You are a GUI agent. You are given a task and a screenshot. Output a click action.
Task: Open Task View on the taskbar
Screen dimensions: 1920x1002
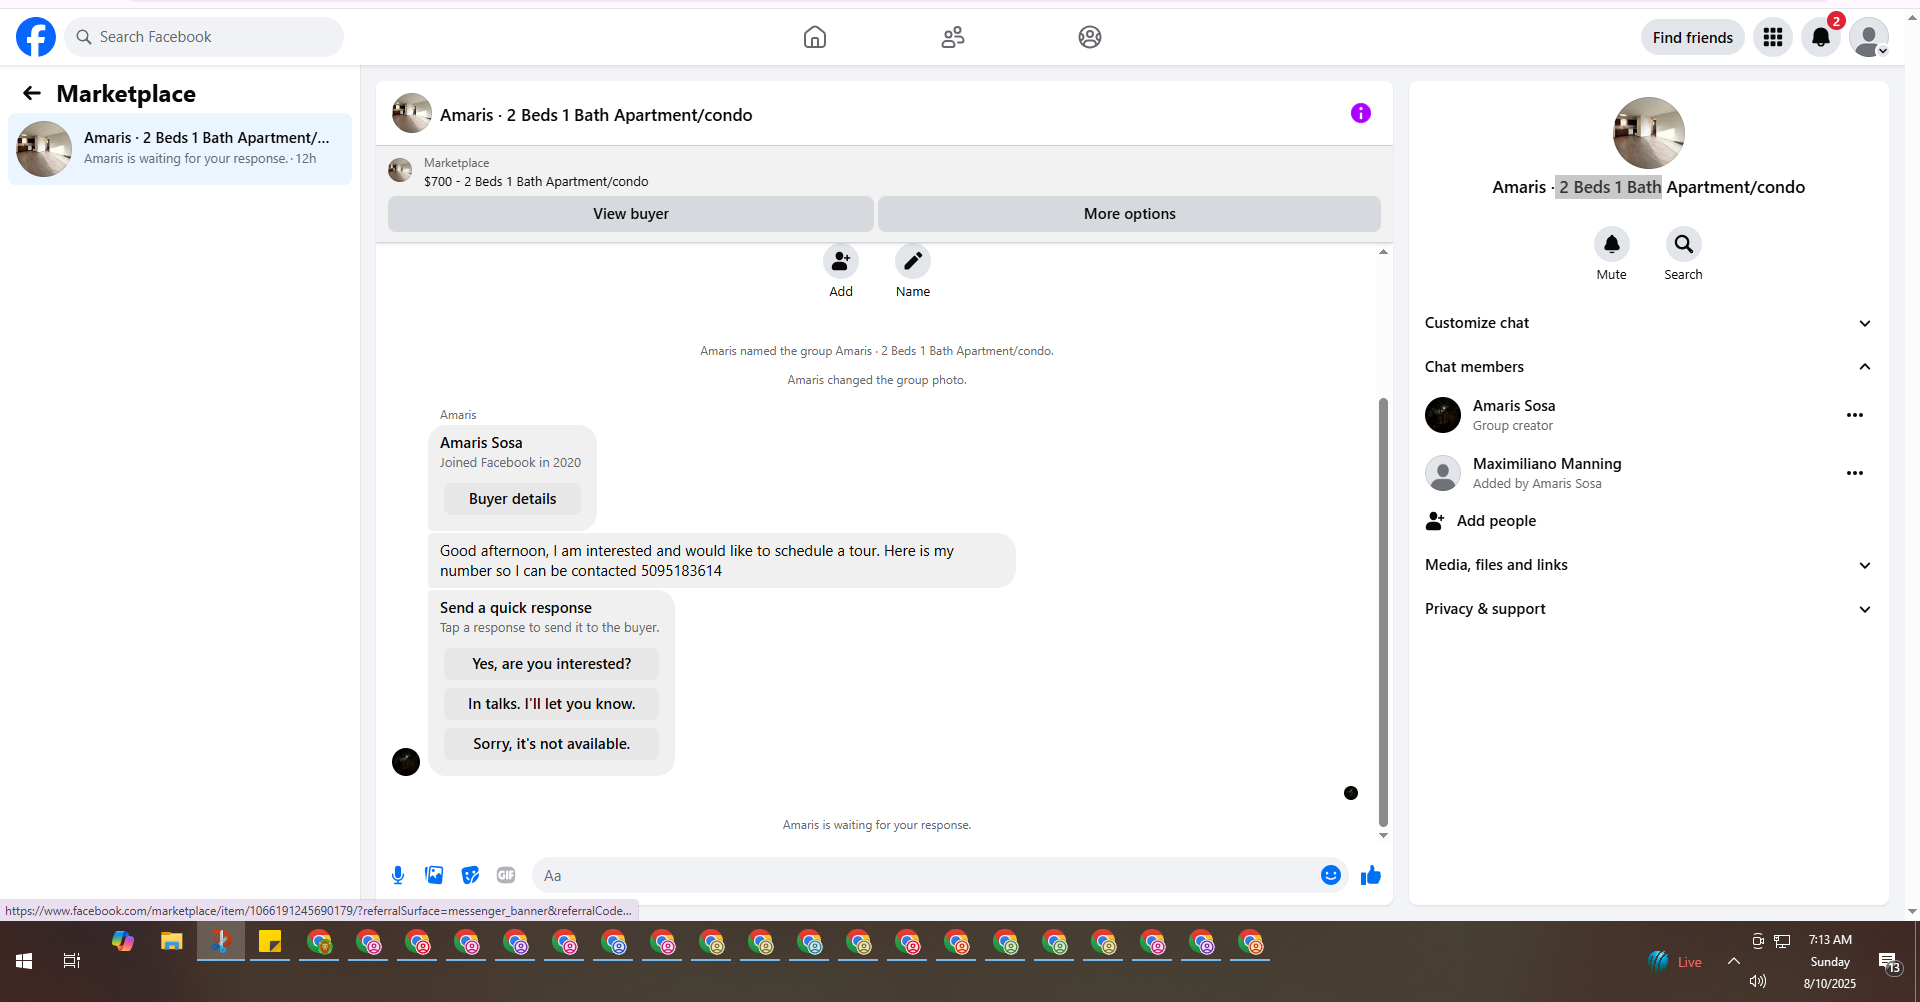[72, 961]
